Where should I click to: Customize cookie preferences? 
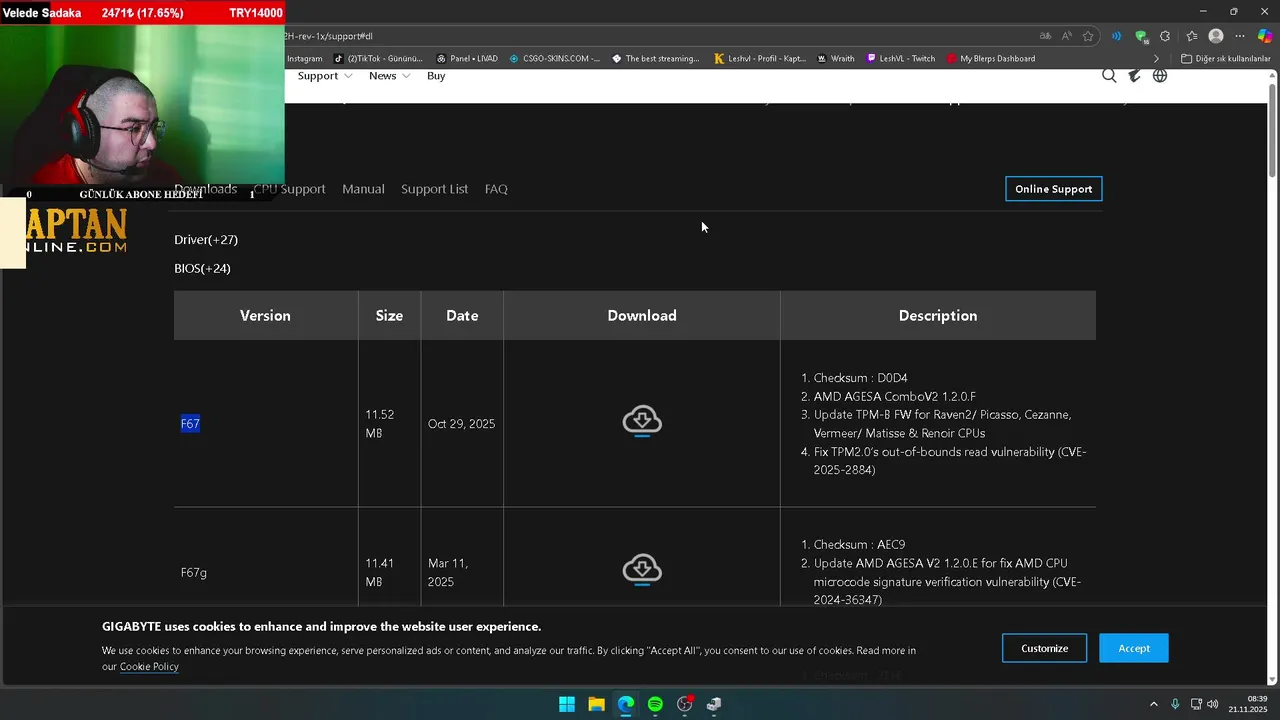[x=1045, y=648]
